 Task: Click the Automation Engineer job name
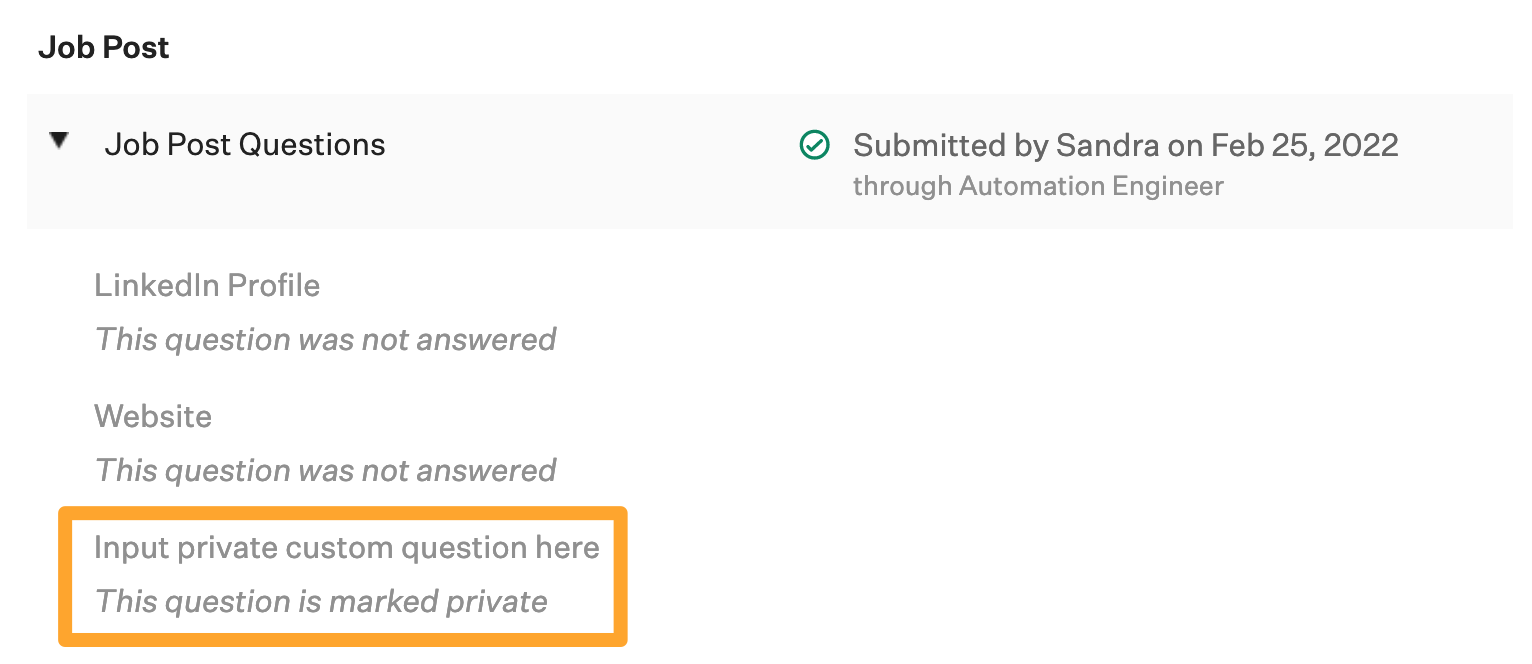click(1091, 186)
